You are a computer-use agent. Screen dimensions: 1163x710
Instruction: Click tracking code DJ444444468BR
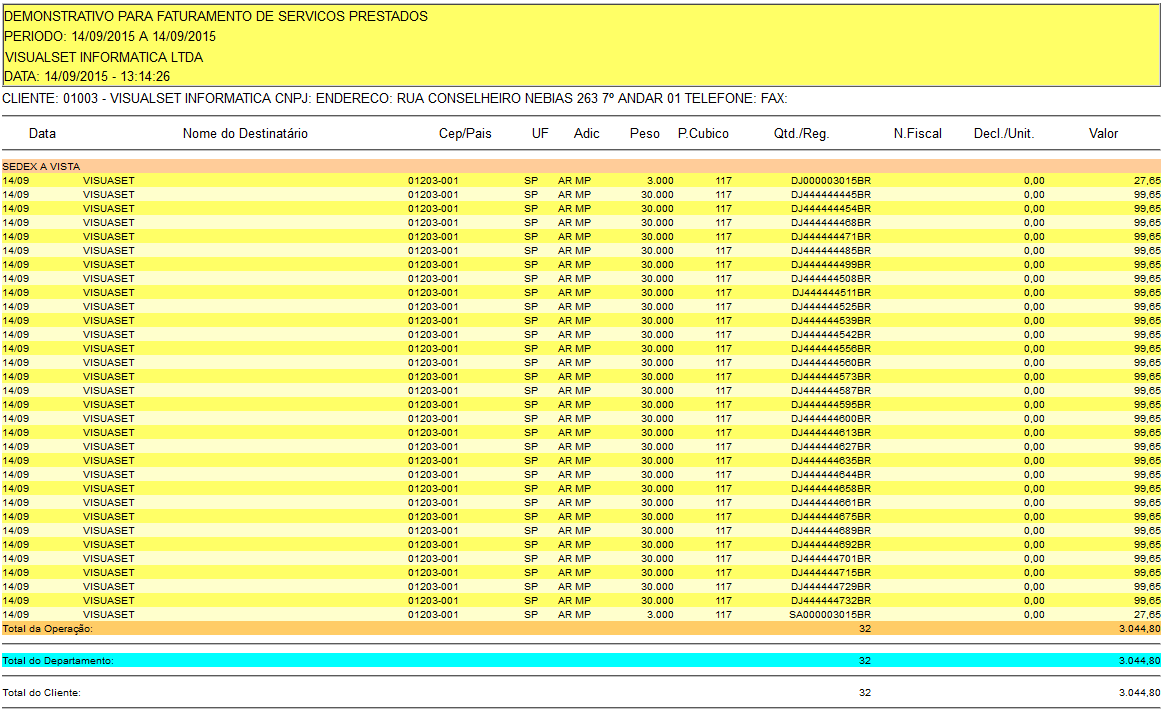point(831,223)
